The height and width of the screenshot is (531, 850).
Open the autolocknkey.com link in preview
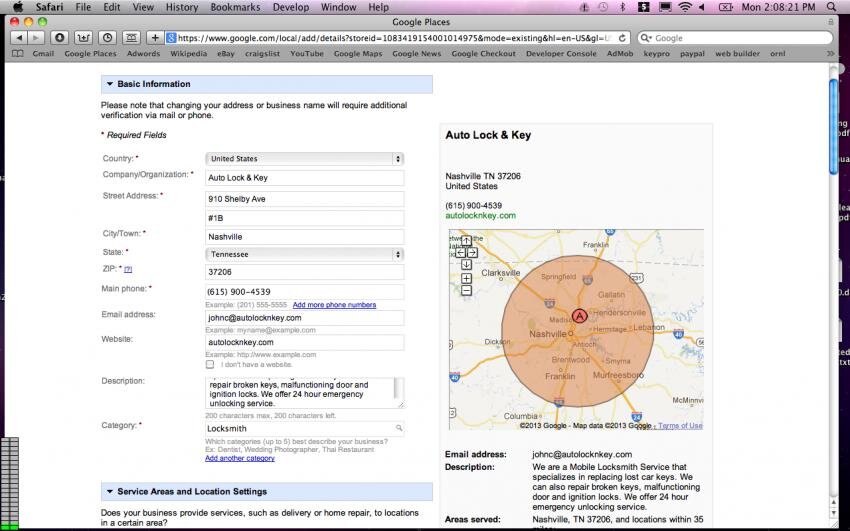coord(480,216)
